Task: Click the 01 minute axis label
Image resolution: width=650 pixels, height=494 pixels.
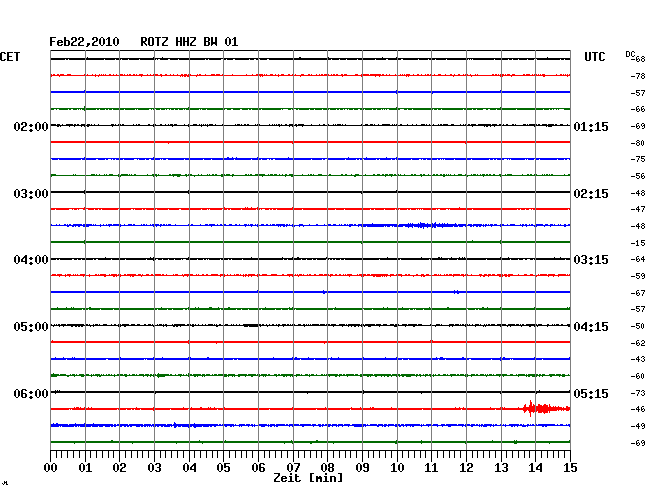Action: [x=85, y=468]
